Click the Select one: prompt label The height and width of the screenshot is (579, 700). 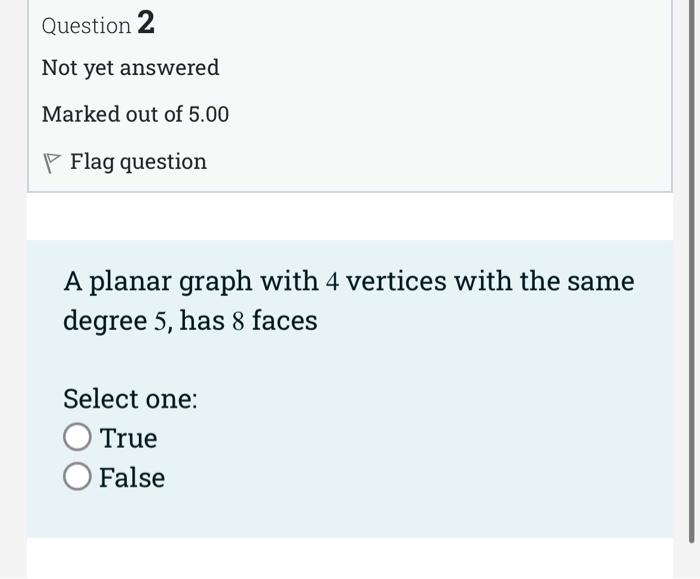[130, 399]
